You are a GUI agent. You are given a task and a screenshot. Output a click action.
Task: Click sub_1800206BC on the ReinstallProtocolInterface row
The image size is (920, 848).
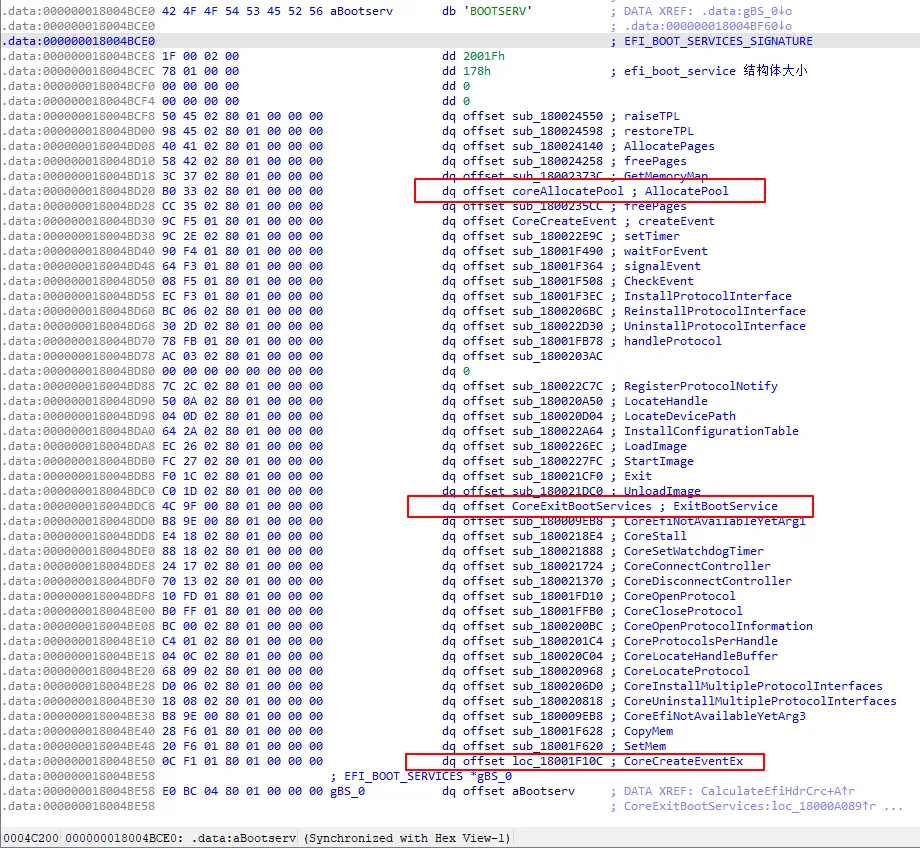tap(557, 311)
